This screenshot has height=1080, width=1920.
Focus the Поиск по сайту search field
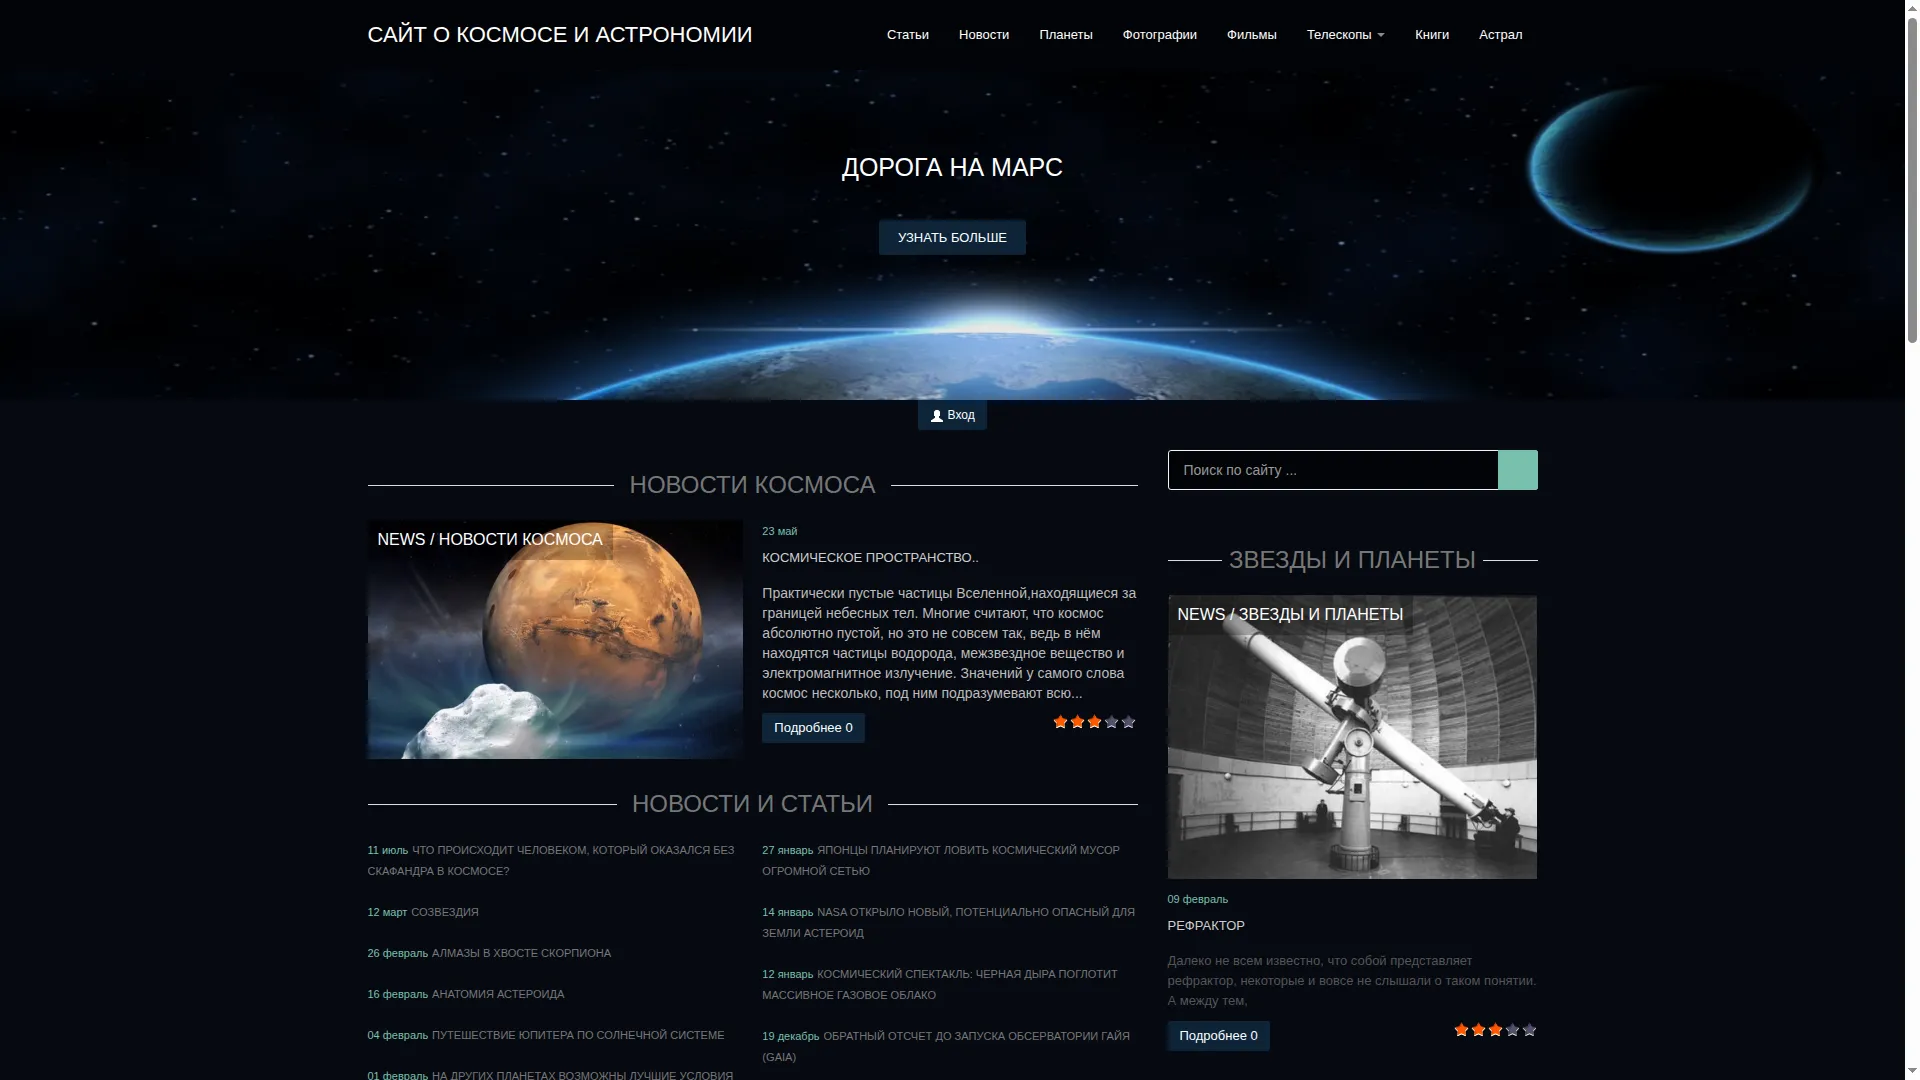[x=1333, y=470]
